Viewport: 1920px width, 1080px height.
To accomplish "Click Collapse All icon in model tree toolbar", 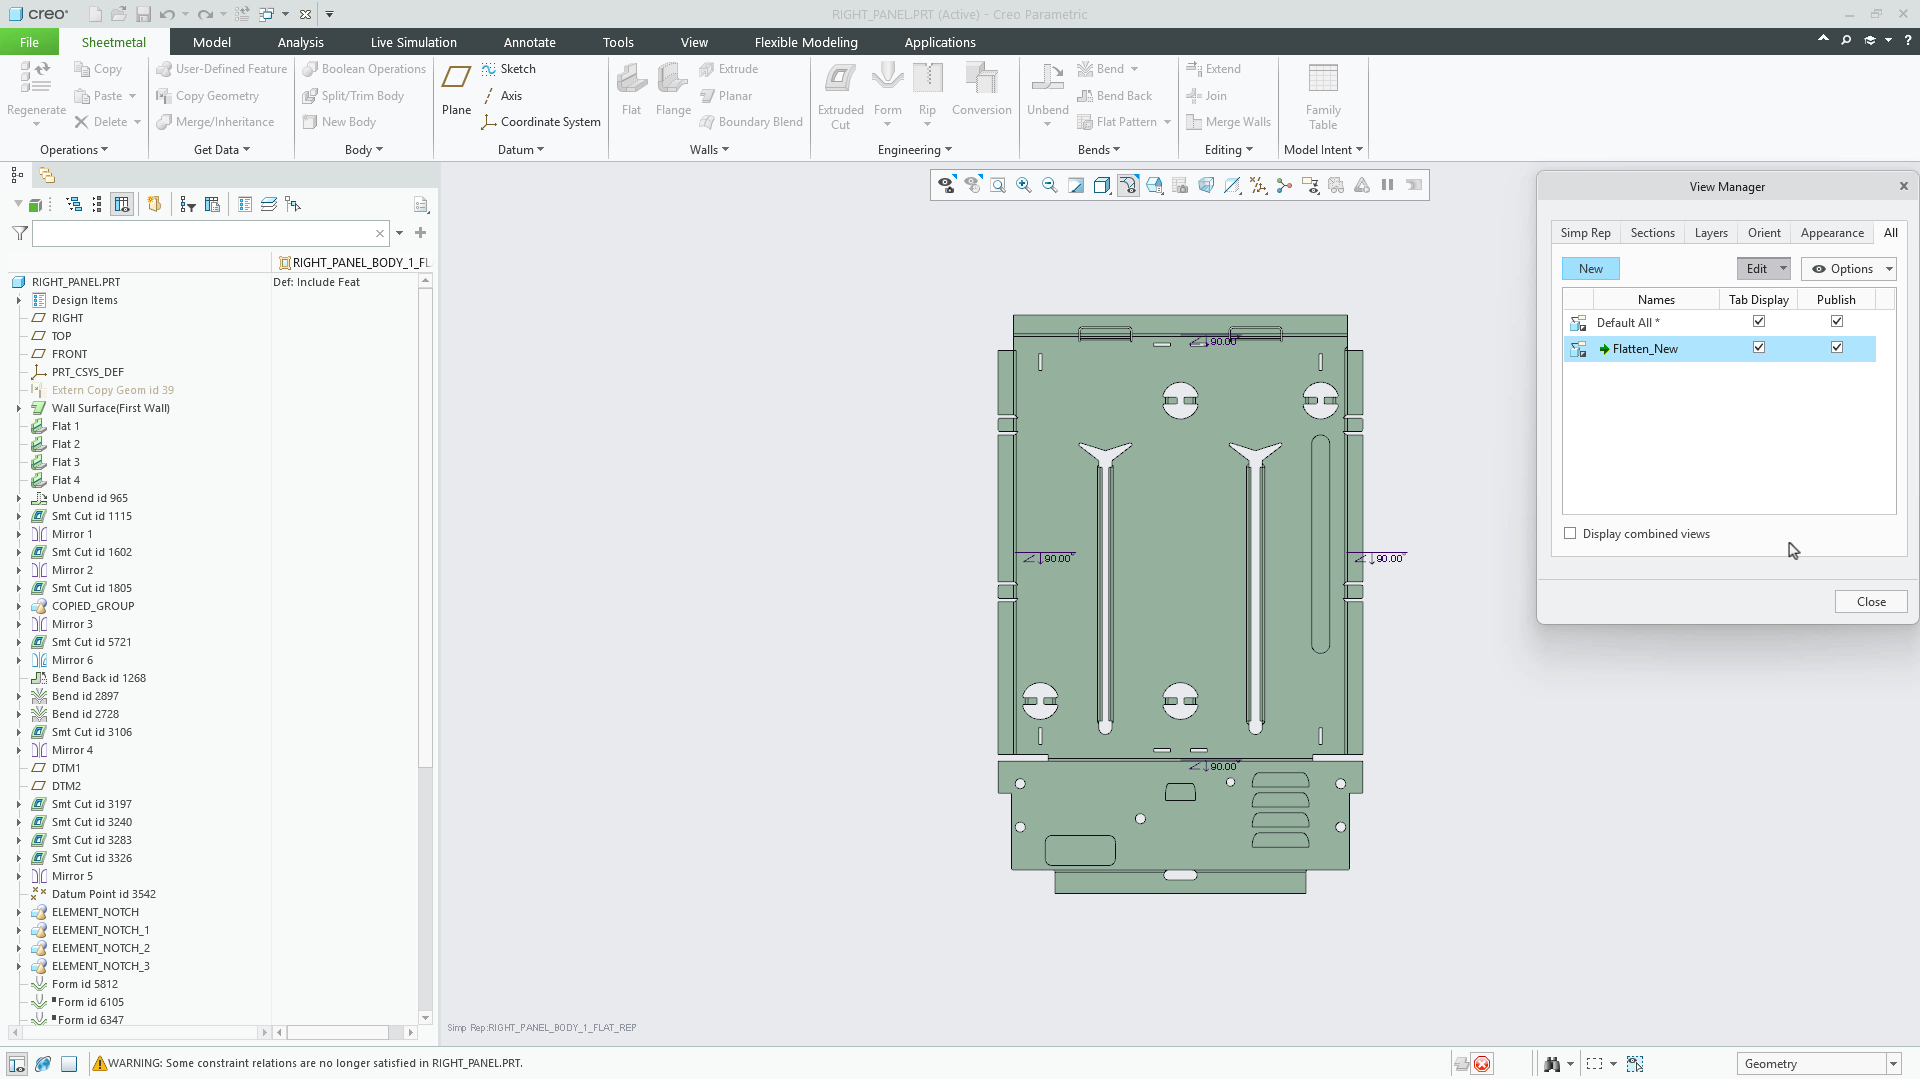I will (x=97, y=204).
